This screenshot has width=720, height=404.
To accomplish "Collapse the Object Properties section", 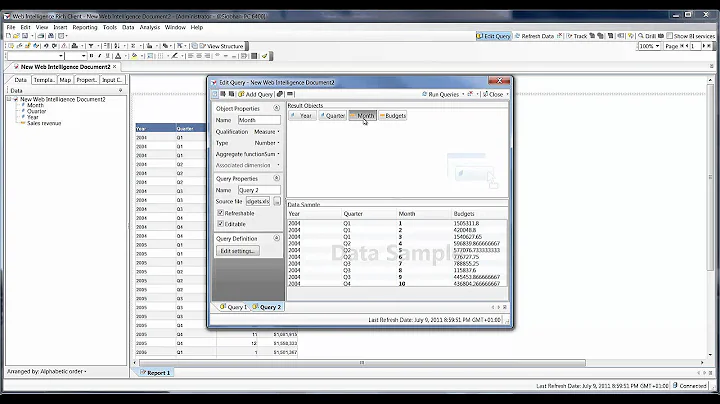I will (276, 108).
